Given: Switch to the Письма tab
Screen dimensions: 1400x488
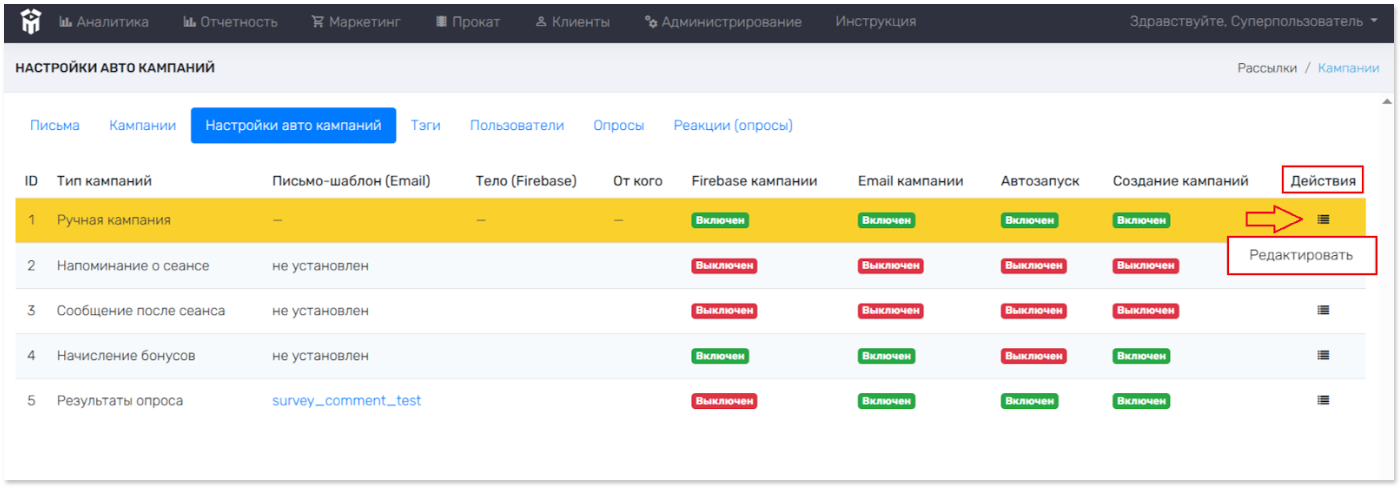Looking at the screenshot, I should point(55,126).
